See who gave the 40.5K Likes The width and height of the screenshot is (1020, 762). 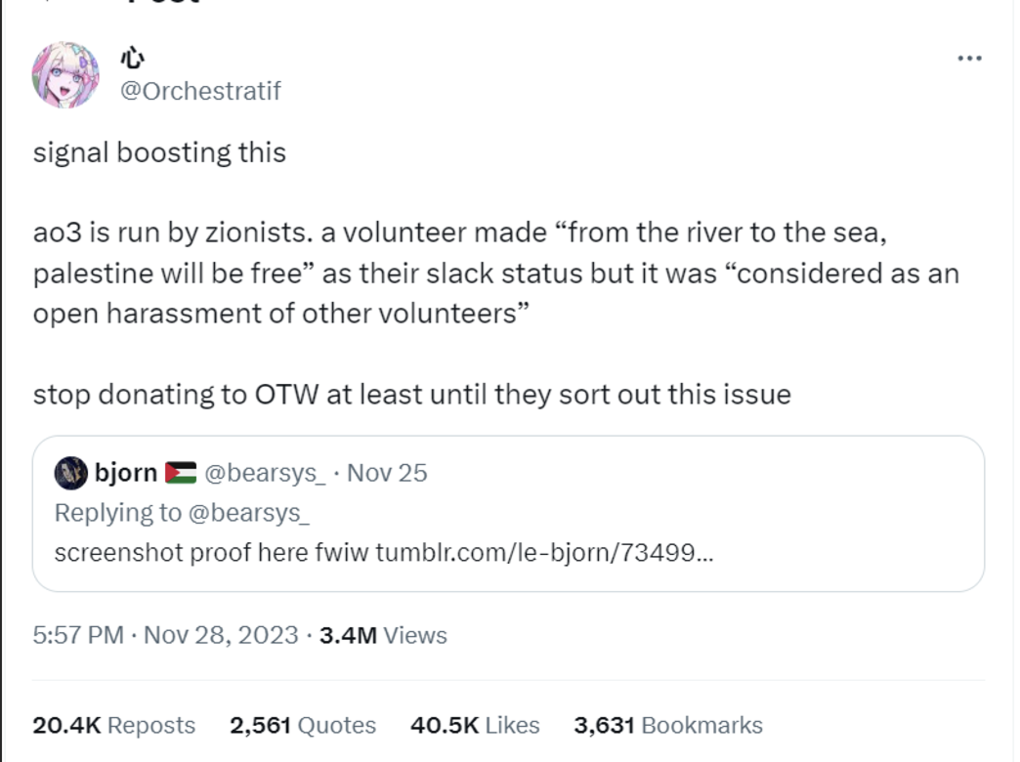(474, 725)
